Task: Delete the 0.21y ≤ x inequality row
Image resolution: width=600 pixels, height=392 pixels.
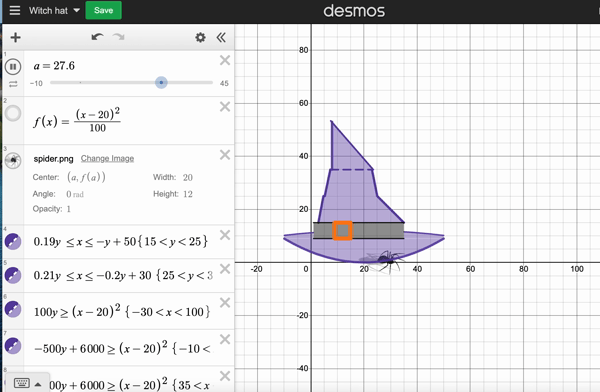Action: 225,269
